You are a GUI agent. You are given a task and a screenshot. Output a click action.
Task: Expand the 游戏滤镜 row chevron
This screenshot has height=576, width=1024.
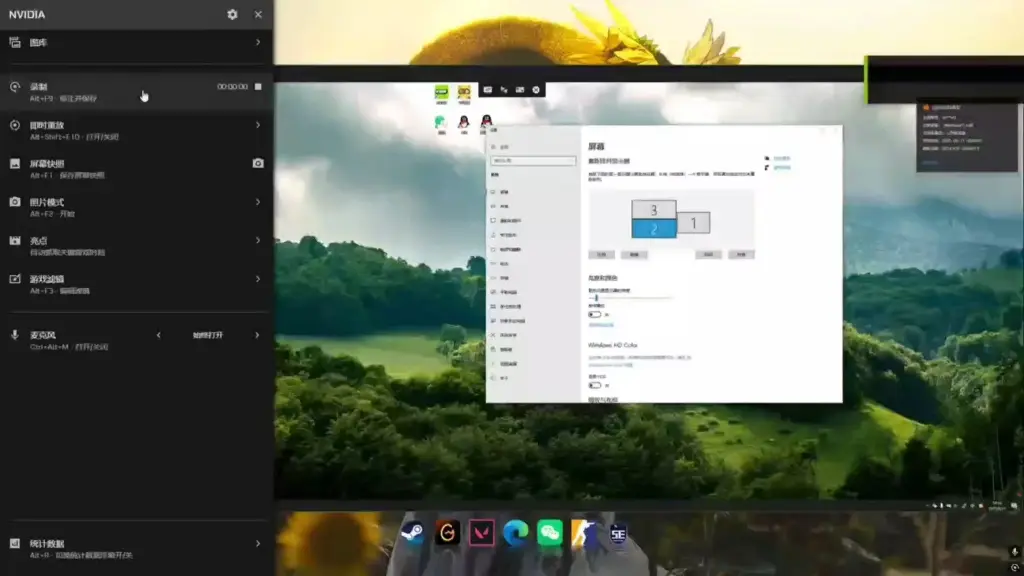(258, 279)
